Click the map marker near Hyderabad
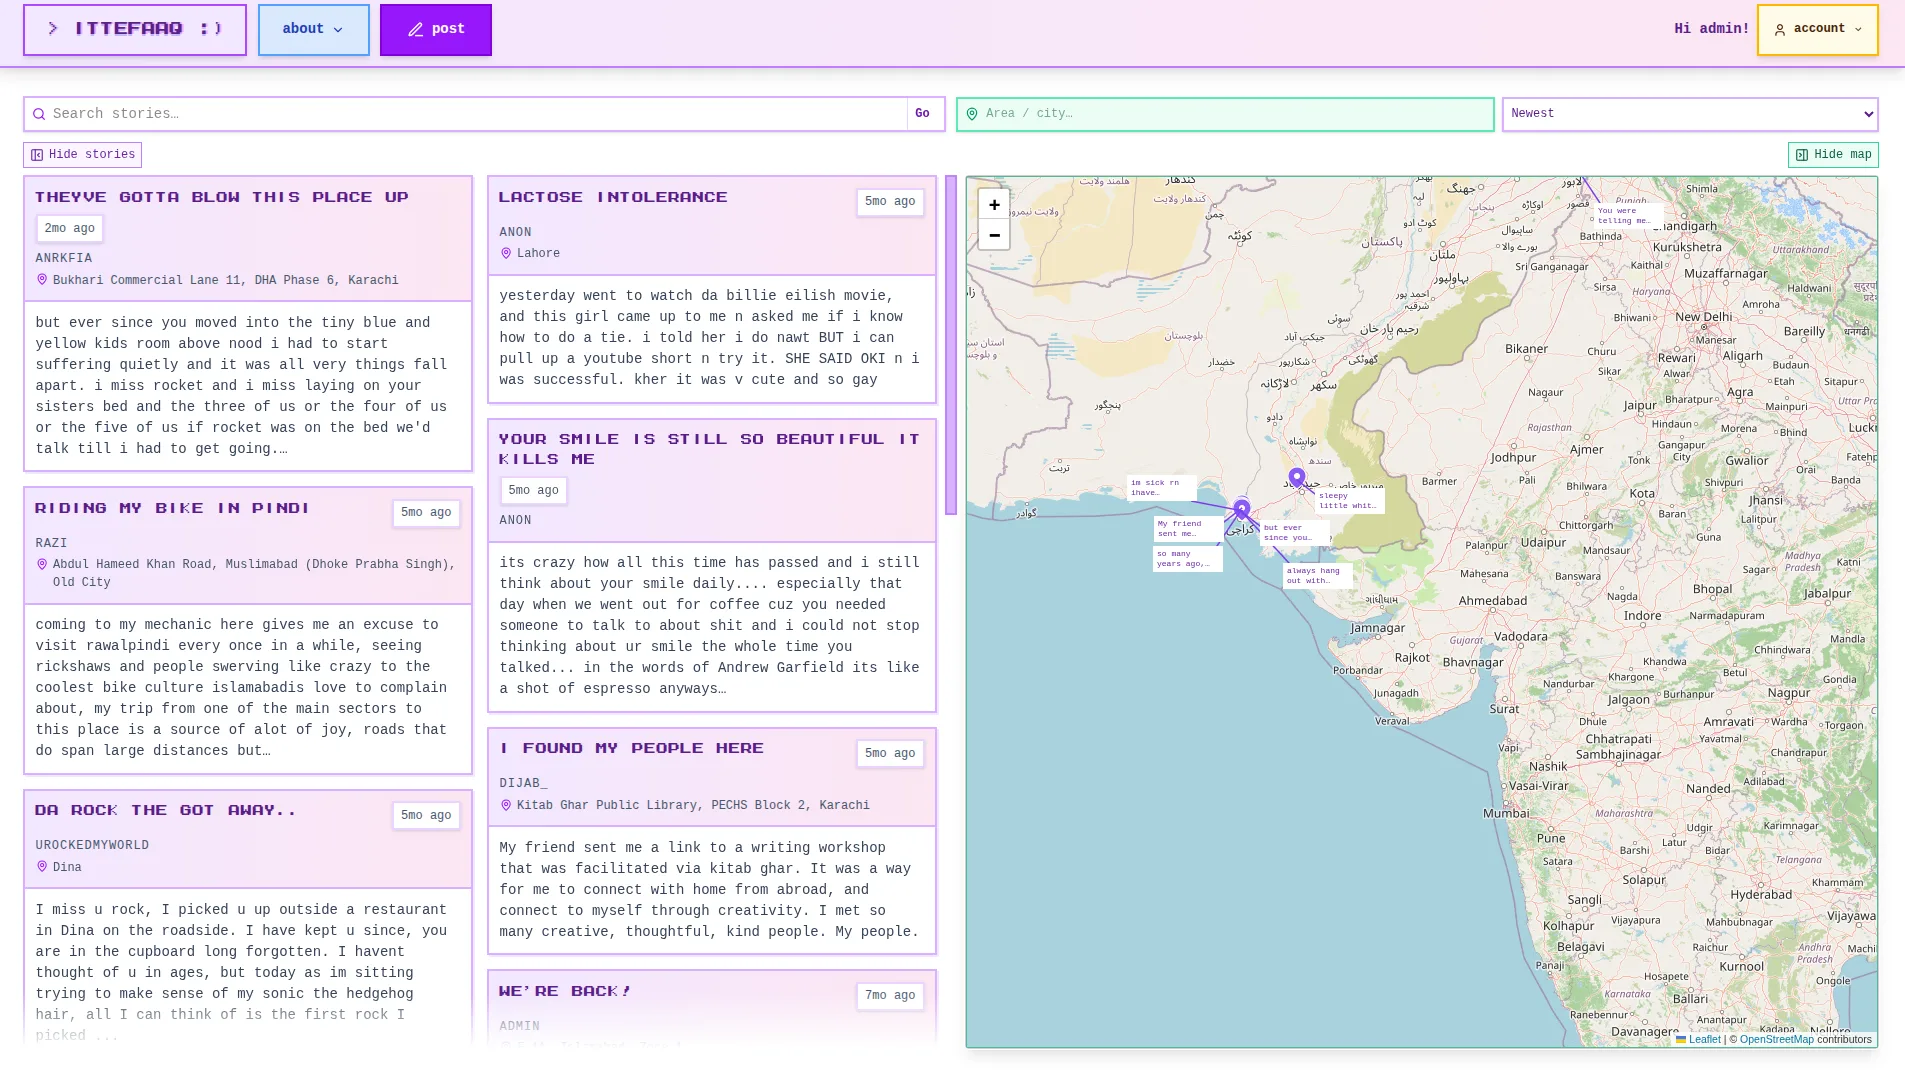The image size is (1905, 1070). point(1297,478)
